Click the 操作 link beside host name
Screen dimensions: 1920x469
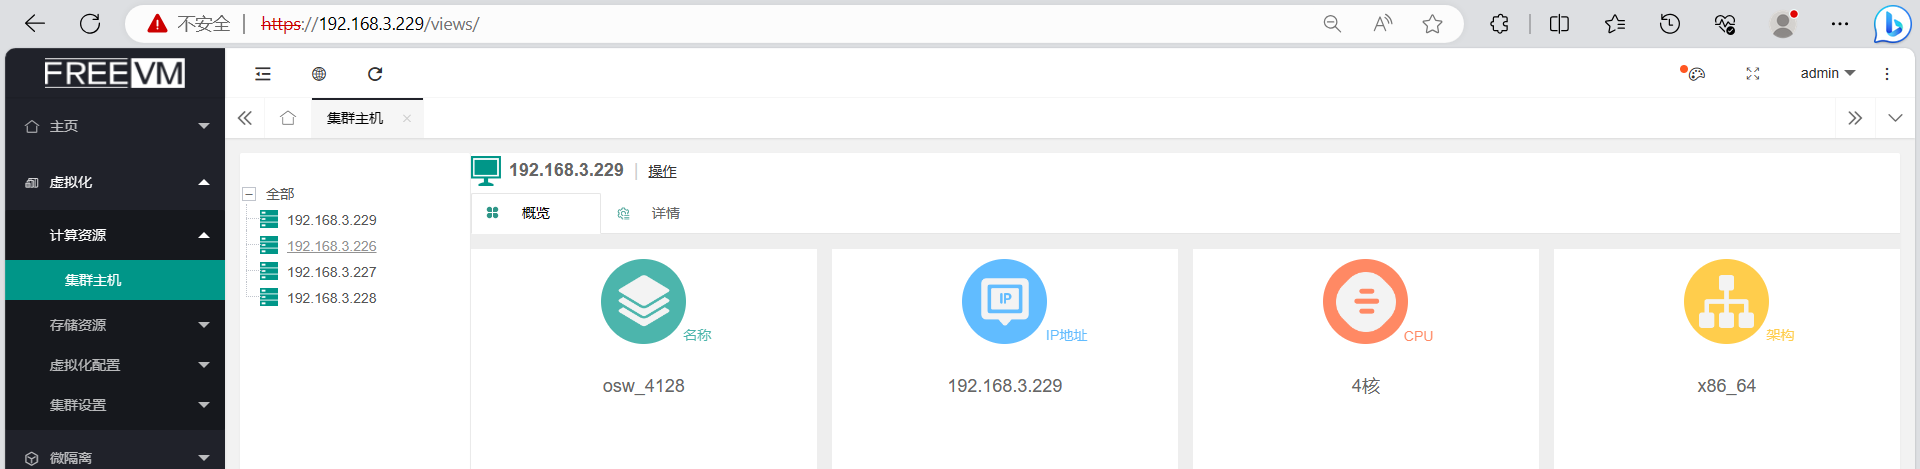tap(662, 171)
